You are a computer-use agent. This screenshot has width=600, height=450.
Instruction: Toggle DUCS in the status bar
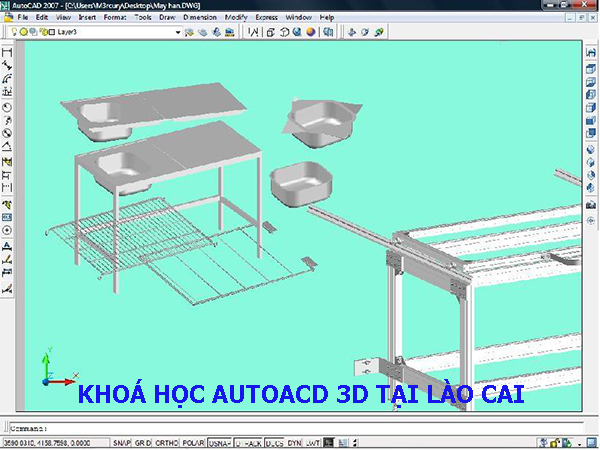pyautogui.click(x=274, y=443)
